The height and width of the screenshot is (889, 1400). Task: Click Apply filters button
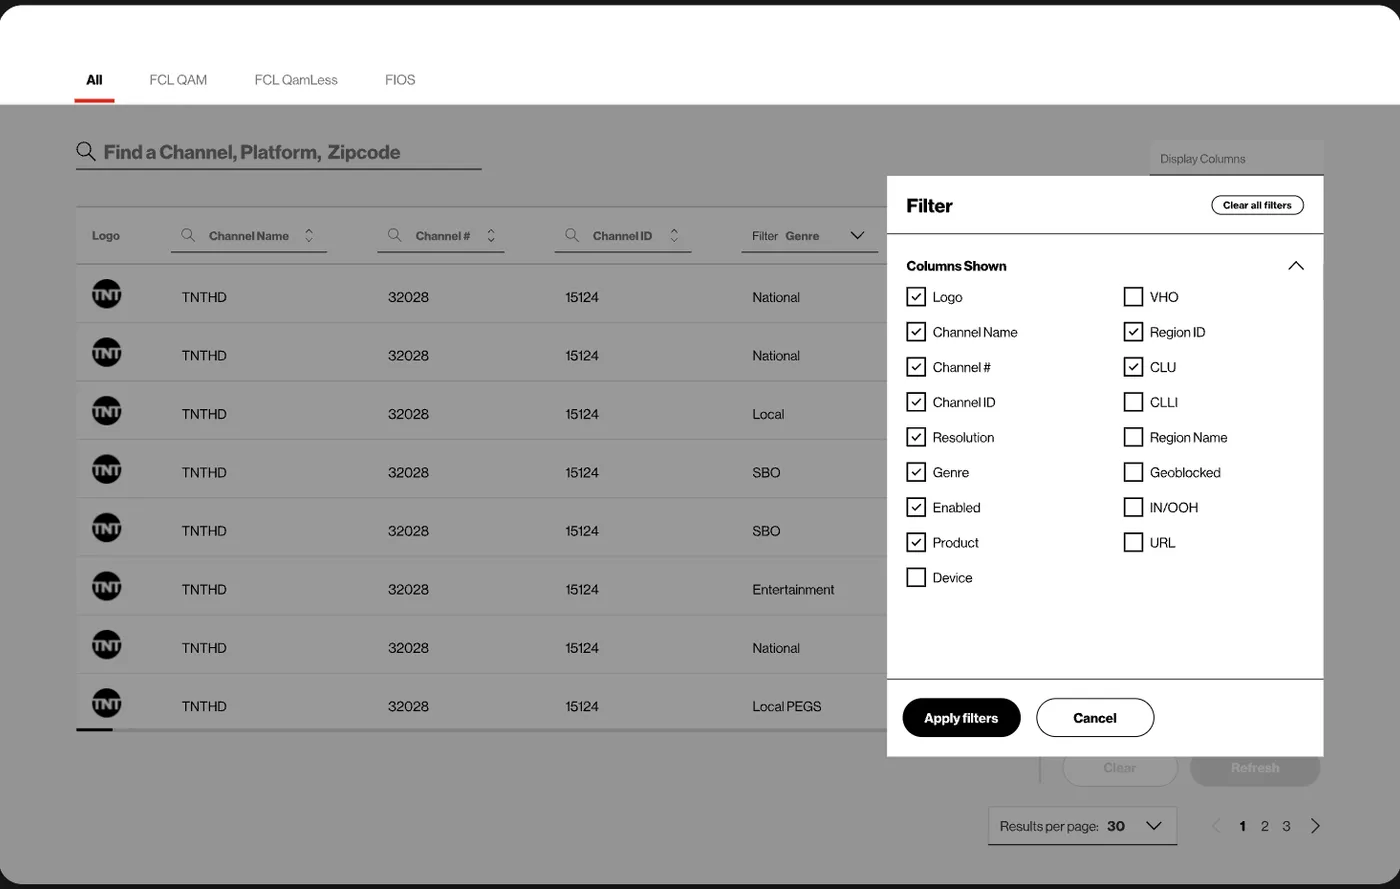pos(961,718)
